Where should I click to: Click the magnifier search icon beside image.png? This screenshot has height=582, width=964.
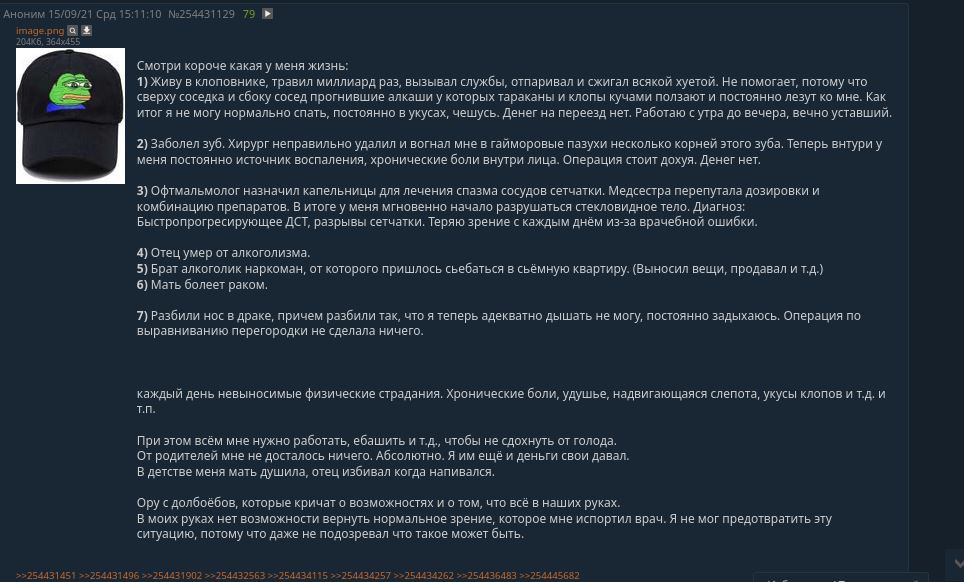tap(73, 30)
